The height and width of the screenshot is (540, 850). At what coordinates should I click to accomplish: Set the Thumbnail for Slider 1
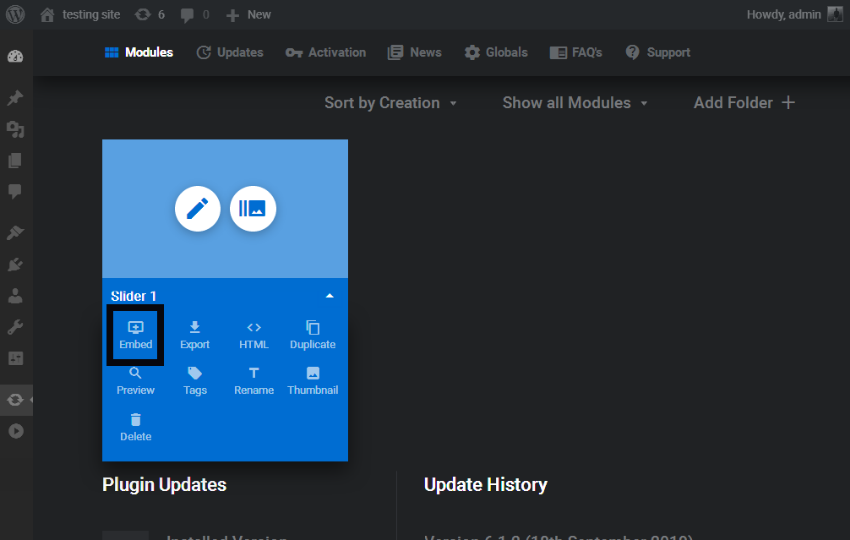(x=313, y=381)
